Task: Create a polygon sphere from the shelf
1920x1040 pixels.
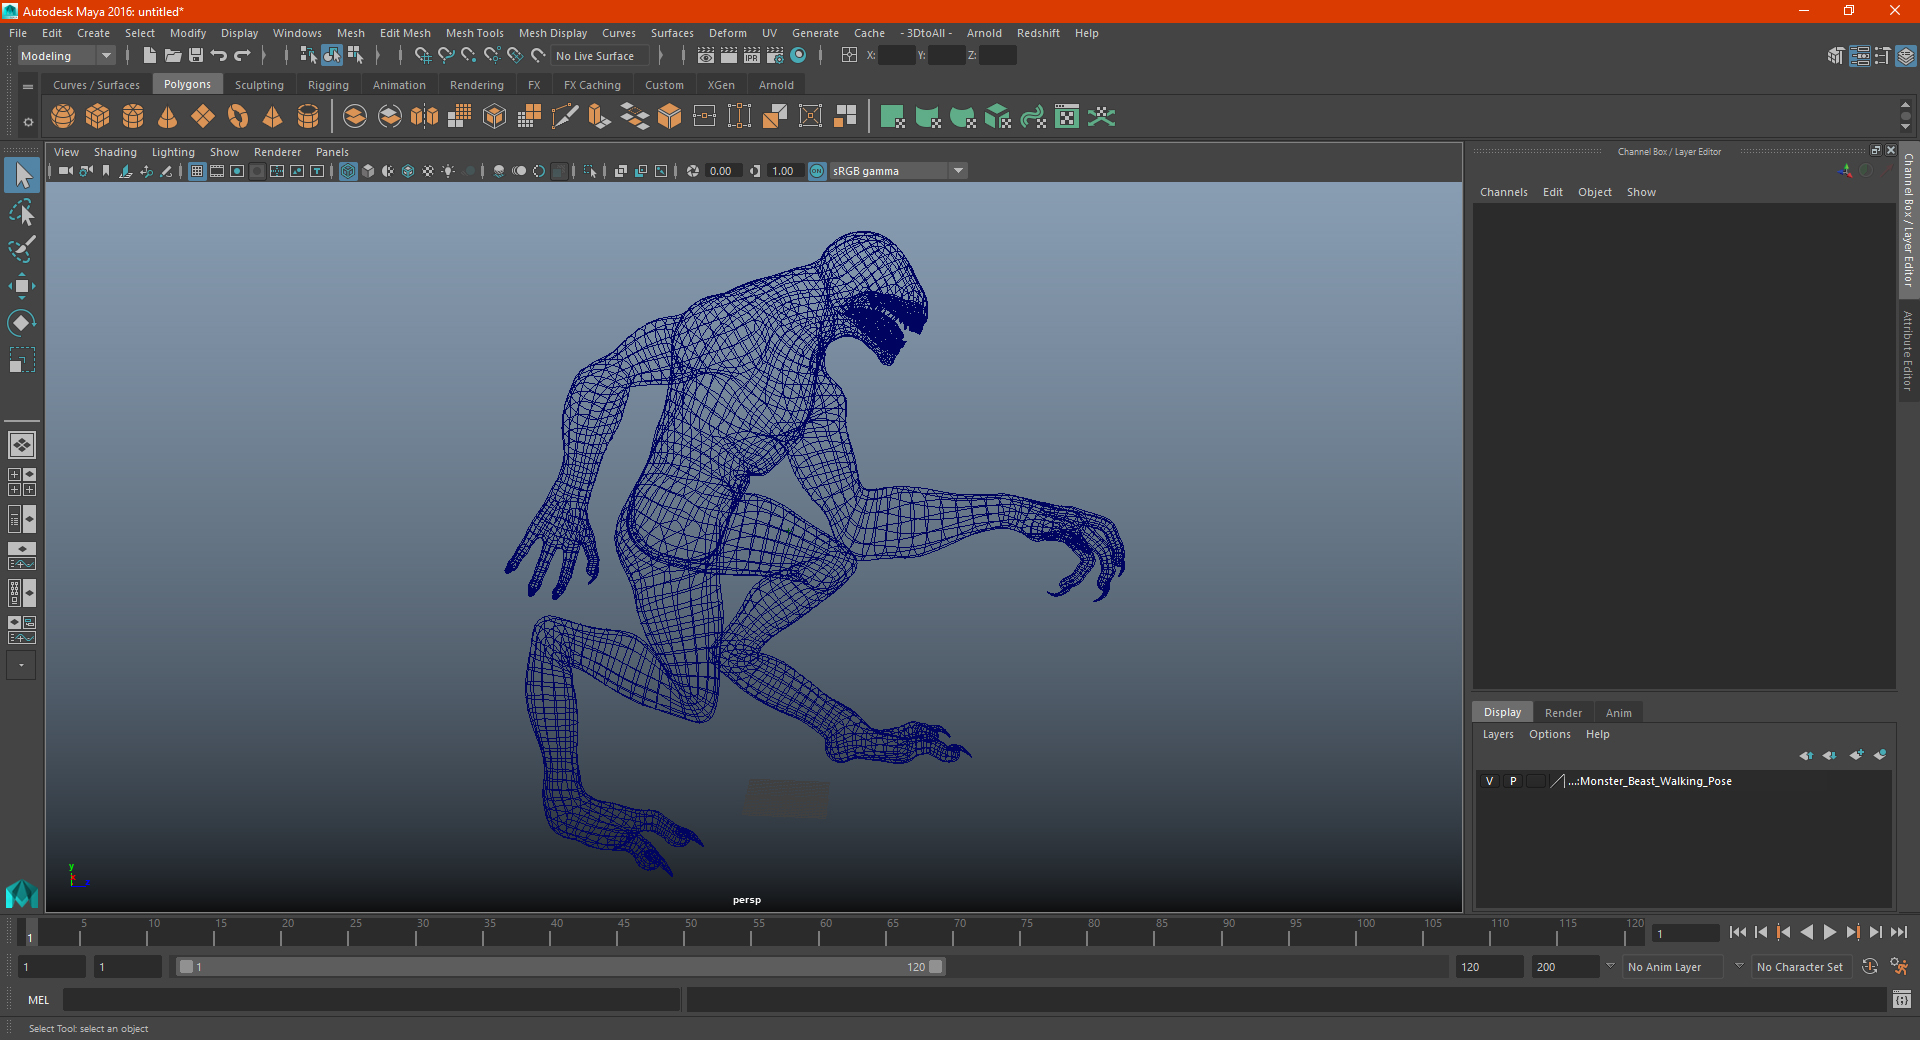Action: [x=63, y=117]
